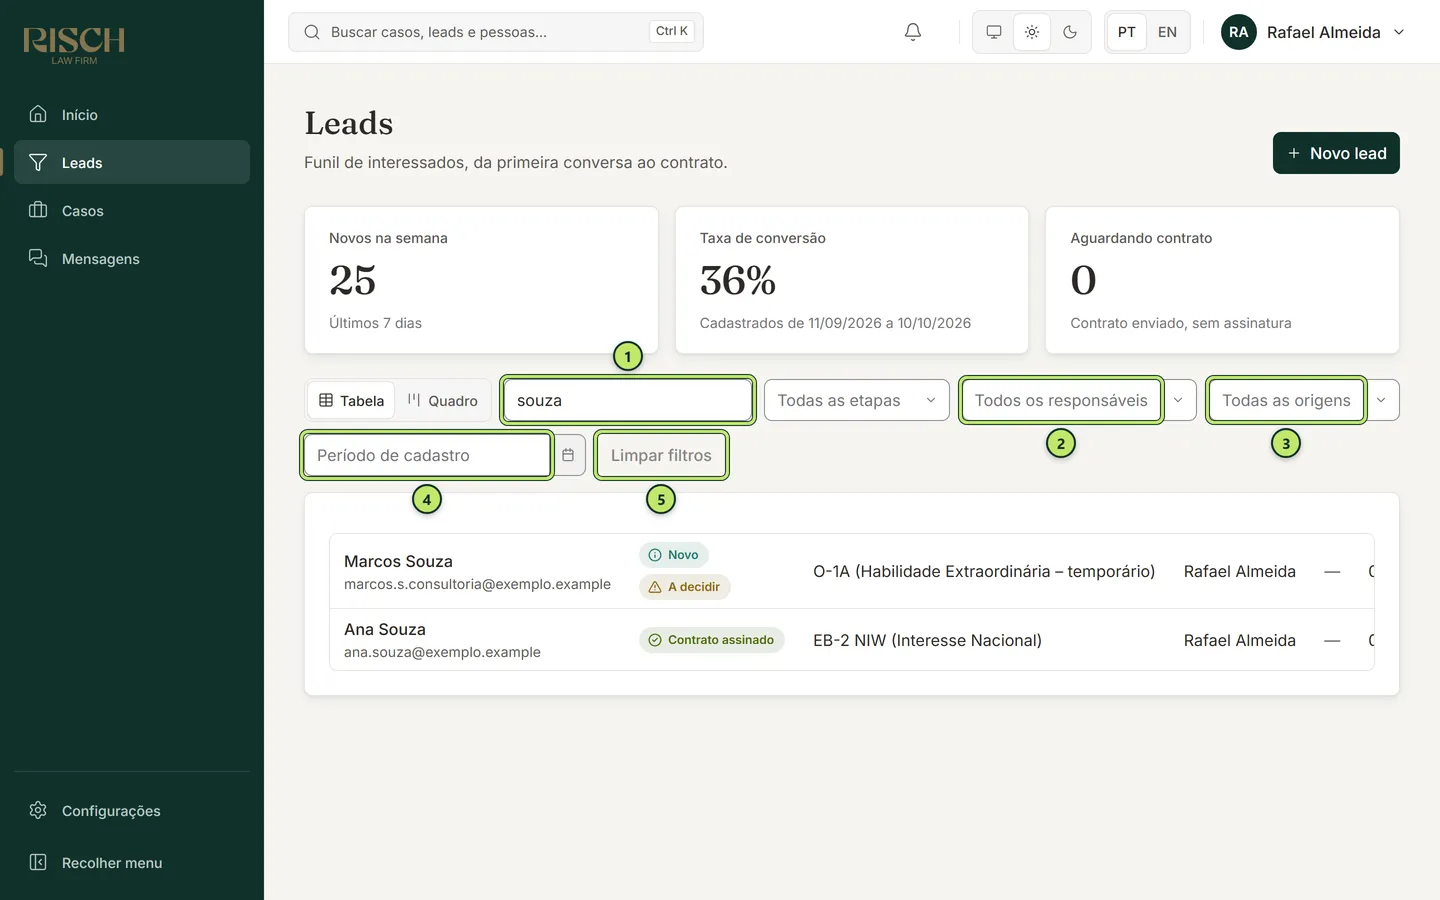Click the Taxa de conversão card
This screenshot has height=900, width=1440.
pyautogui.click(x=852, y=280)
